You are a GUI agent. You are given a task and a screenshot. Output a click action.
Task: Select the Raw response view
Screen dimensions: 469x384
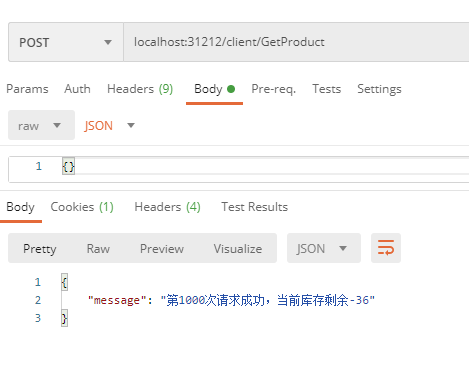(98, 249)
